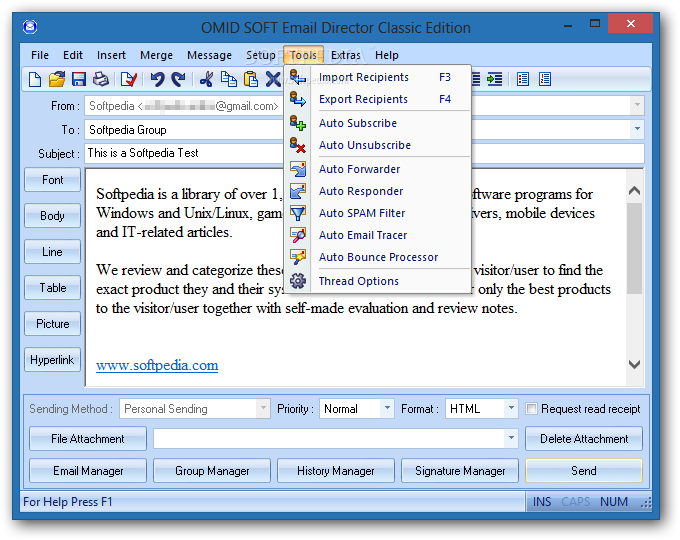Follow the www.softpedia.com link
Viewport: 680px width, 540px height.
(157, 365)
